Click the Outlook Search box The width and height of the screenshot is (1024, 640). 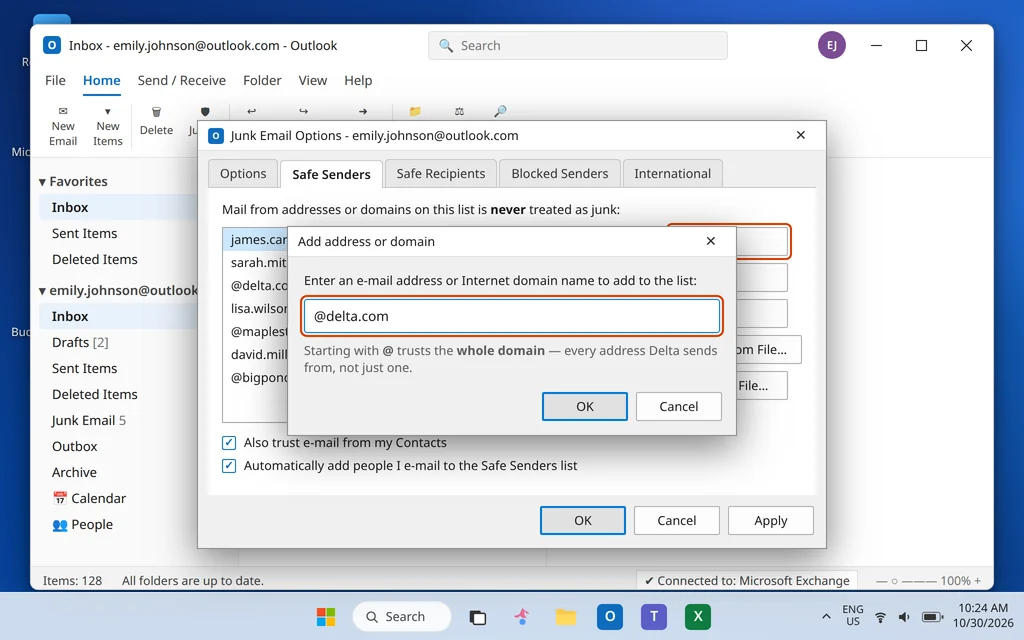577,46
